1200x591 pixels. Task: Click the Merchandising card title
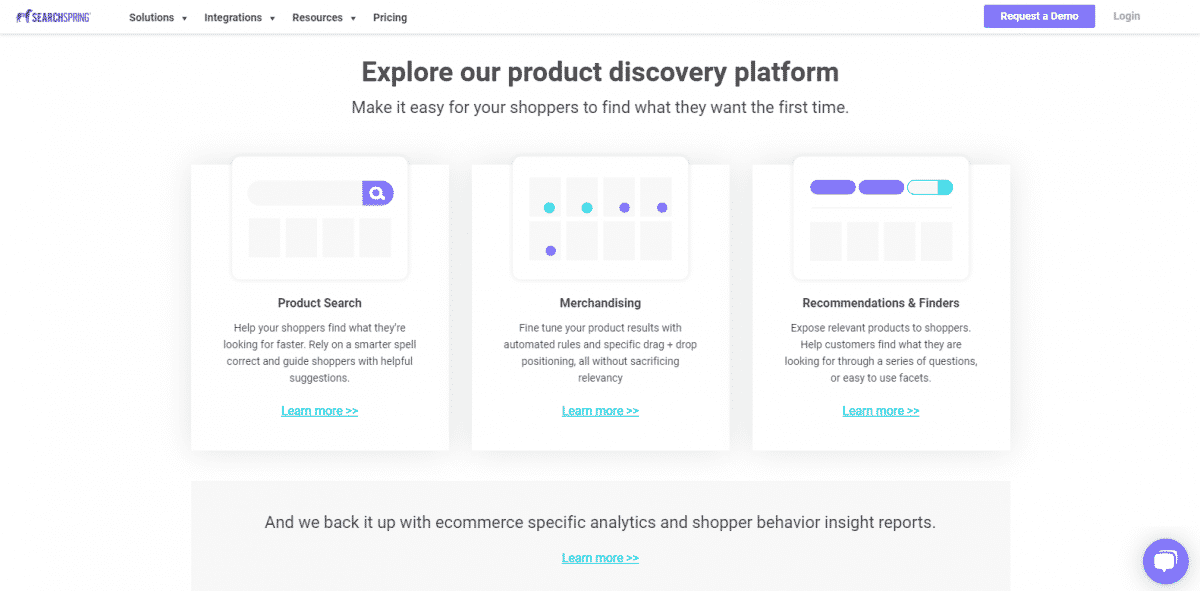click(600, 303)
